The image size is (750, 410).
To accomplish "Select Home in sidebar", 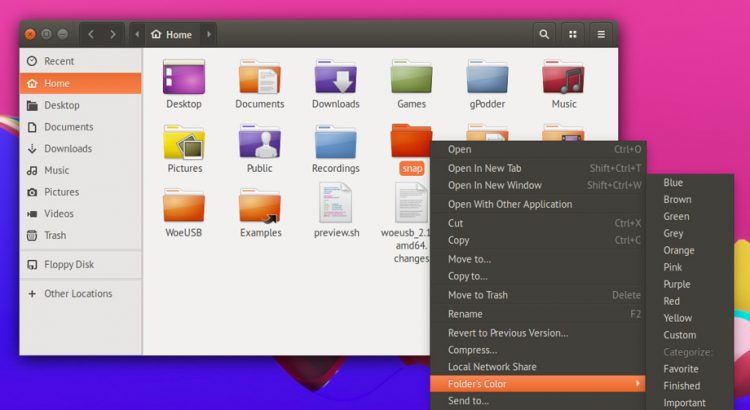I will (80, 83).
